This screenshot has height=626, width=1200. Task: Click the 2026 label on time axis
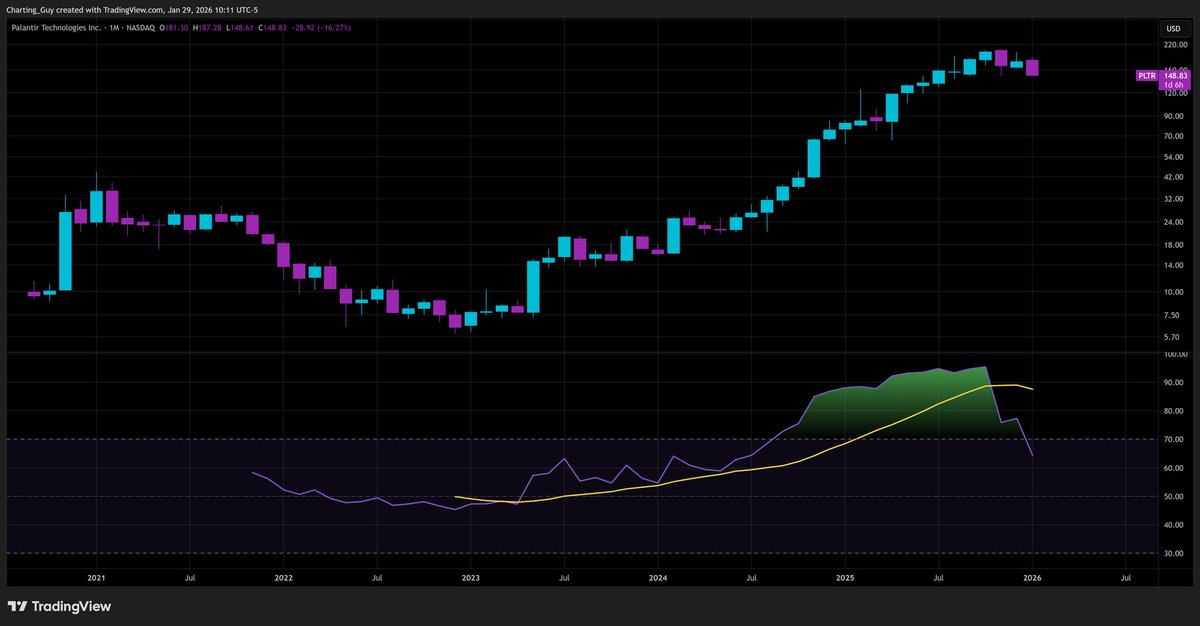1032,578
